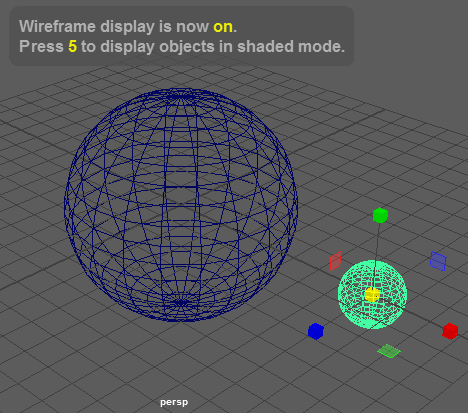Click the top pole of the large sphere
This screenshot has width=468, height=413.
click(181, 97)
